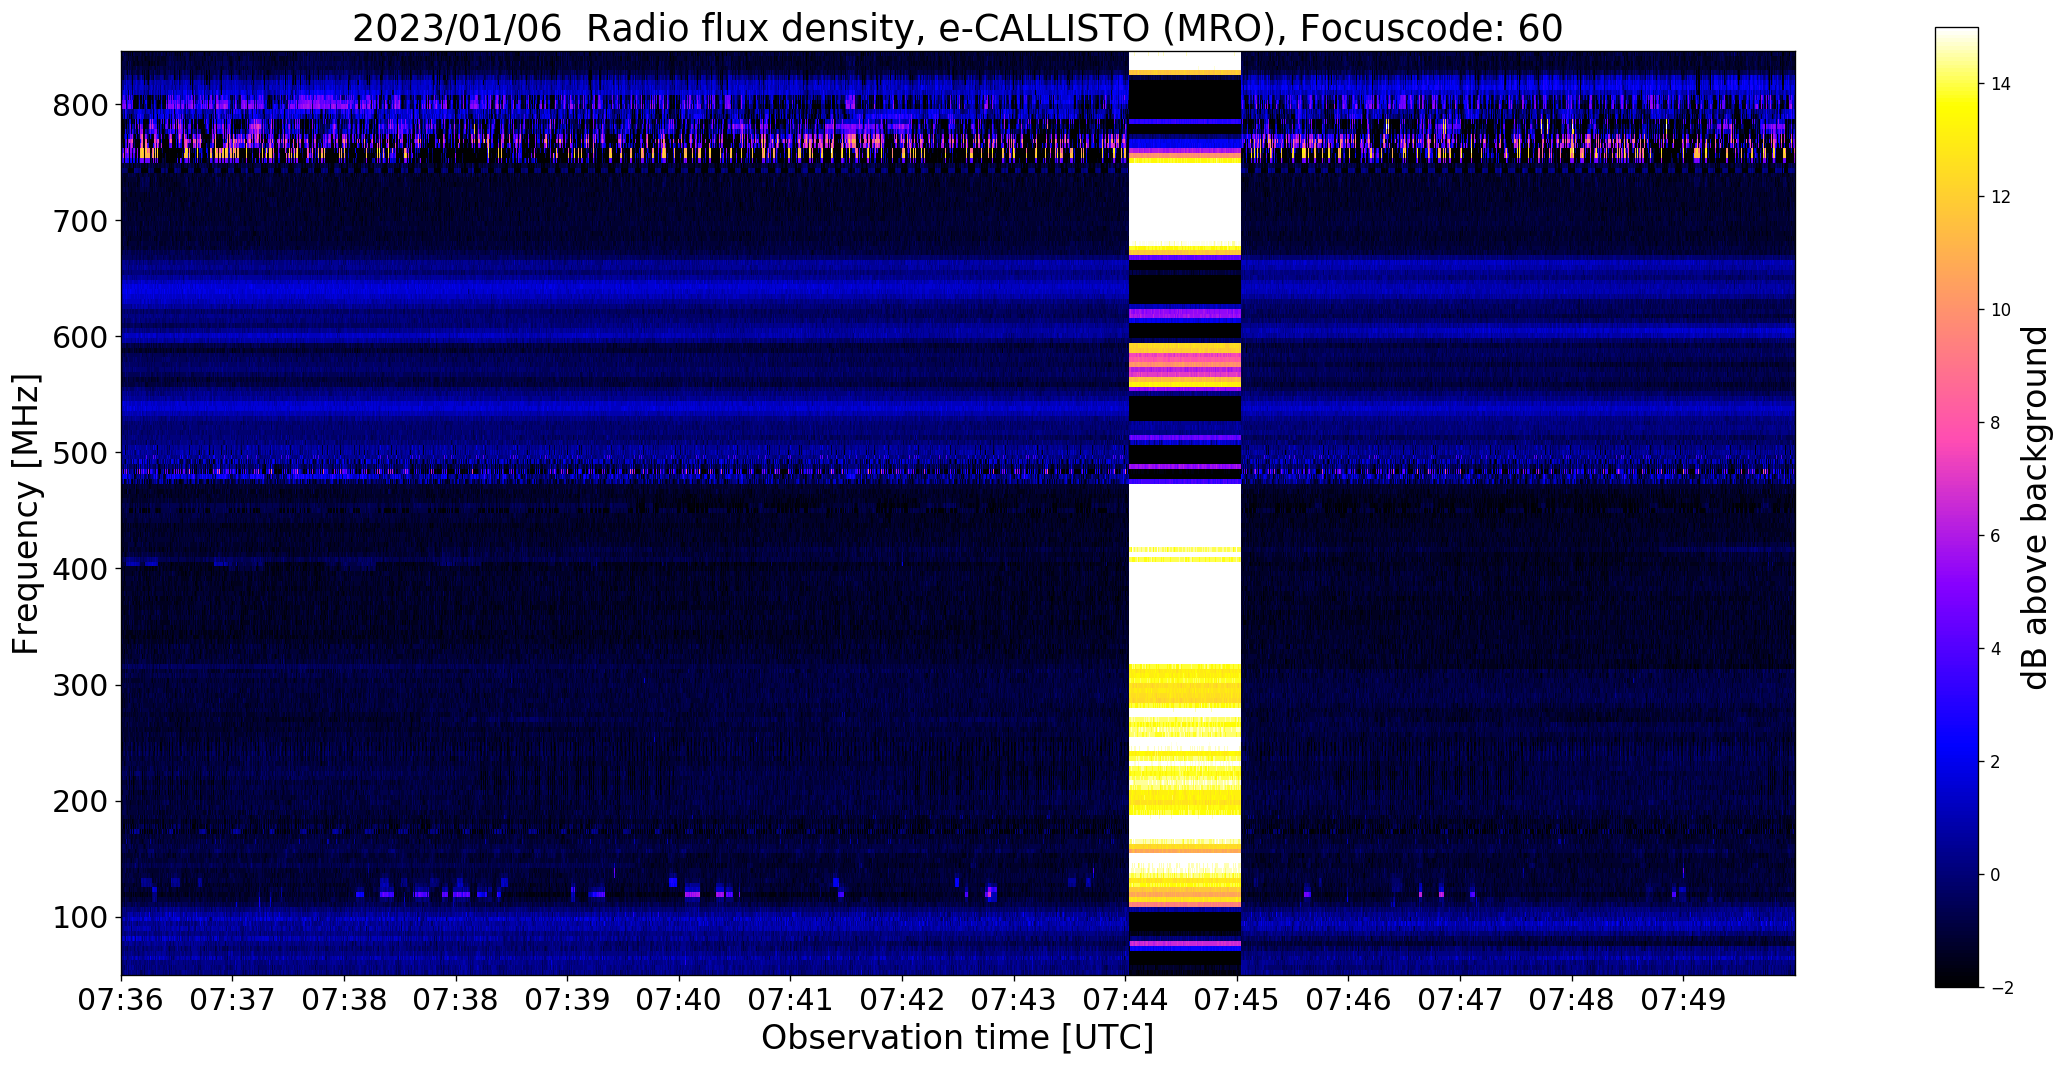Click the 'Frequency [MHz]' axis label

coord(26,514)
